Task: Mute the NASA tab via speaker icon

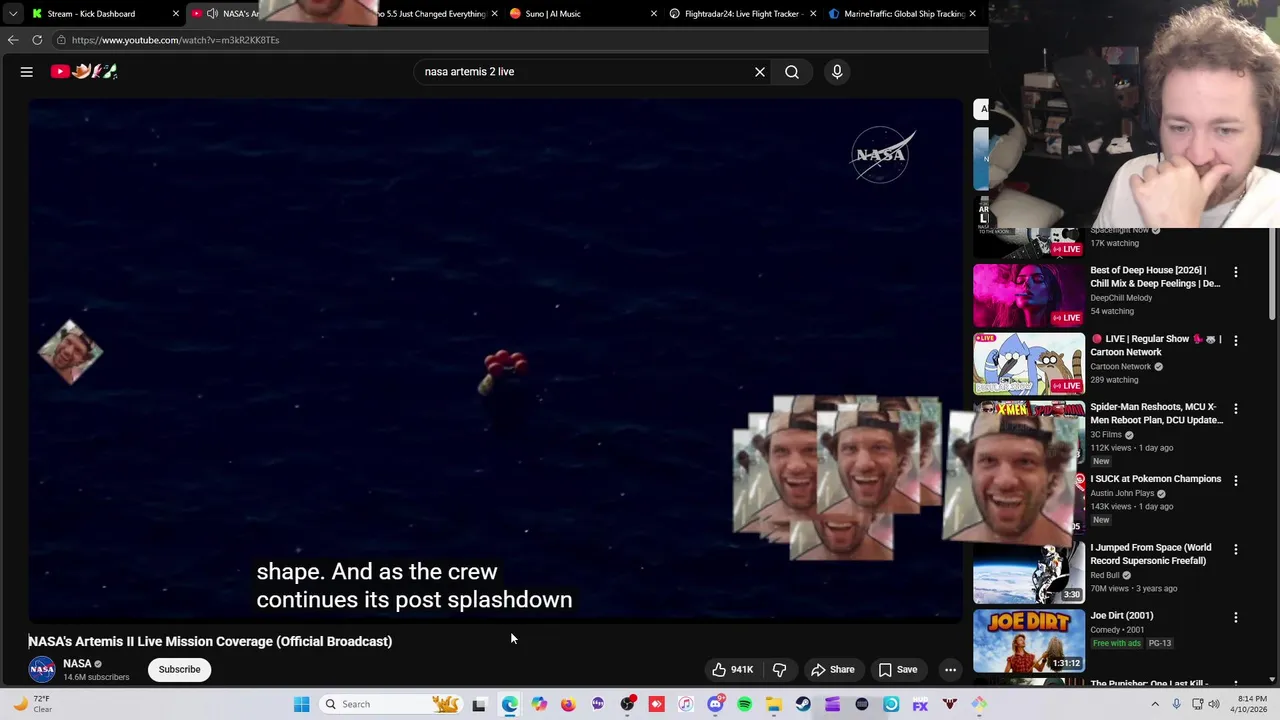Action: [212, 14]
